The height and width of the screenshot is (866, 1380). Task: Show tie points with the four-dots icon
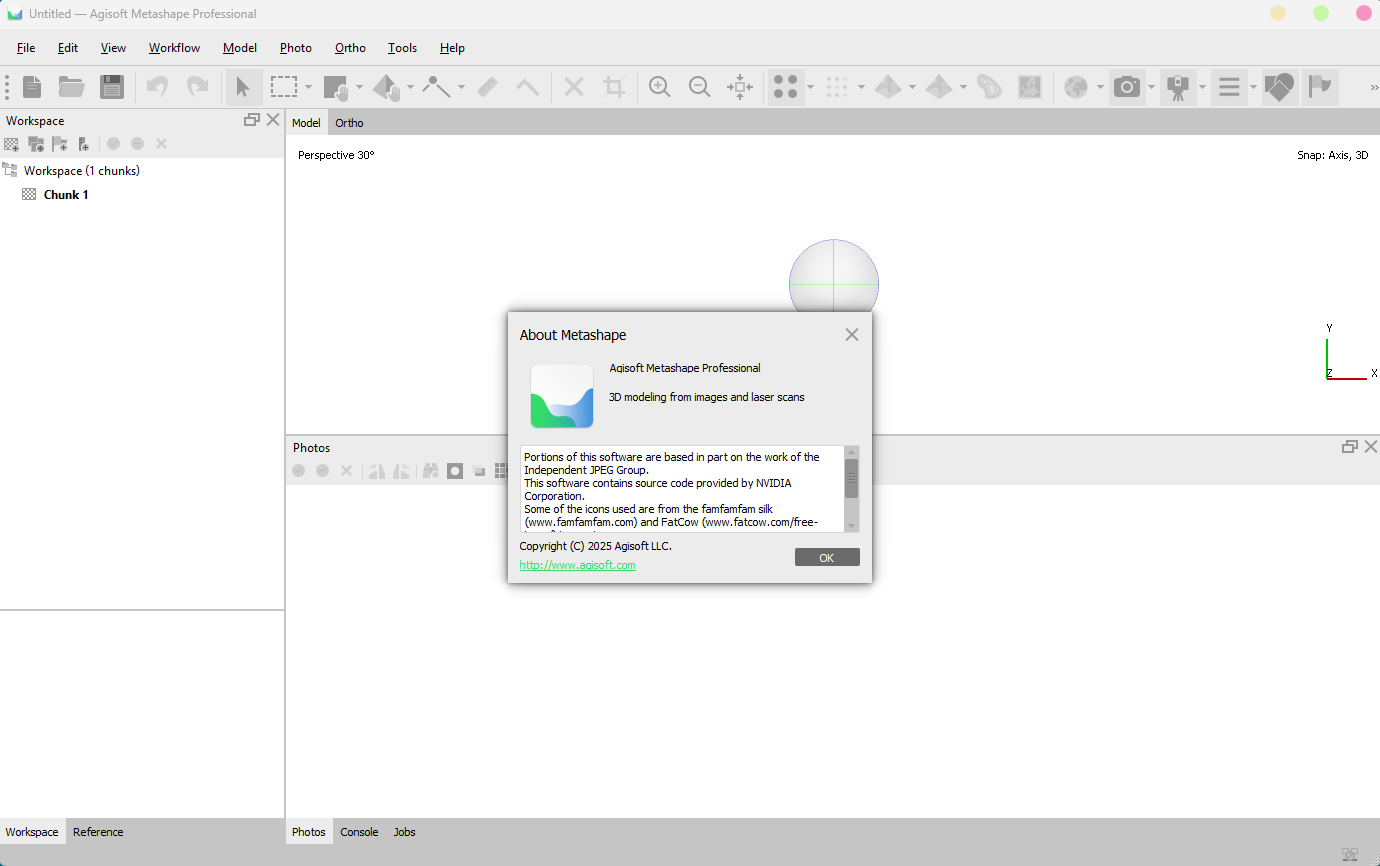coord(785,87)
